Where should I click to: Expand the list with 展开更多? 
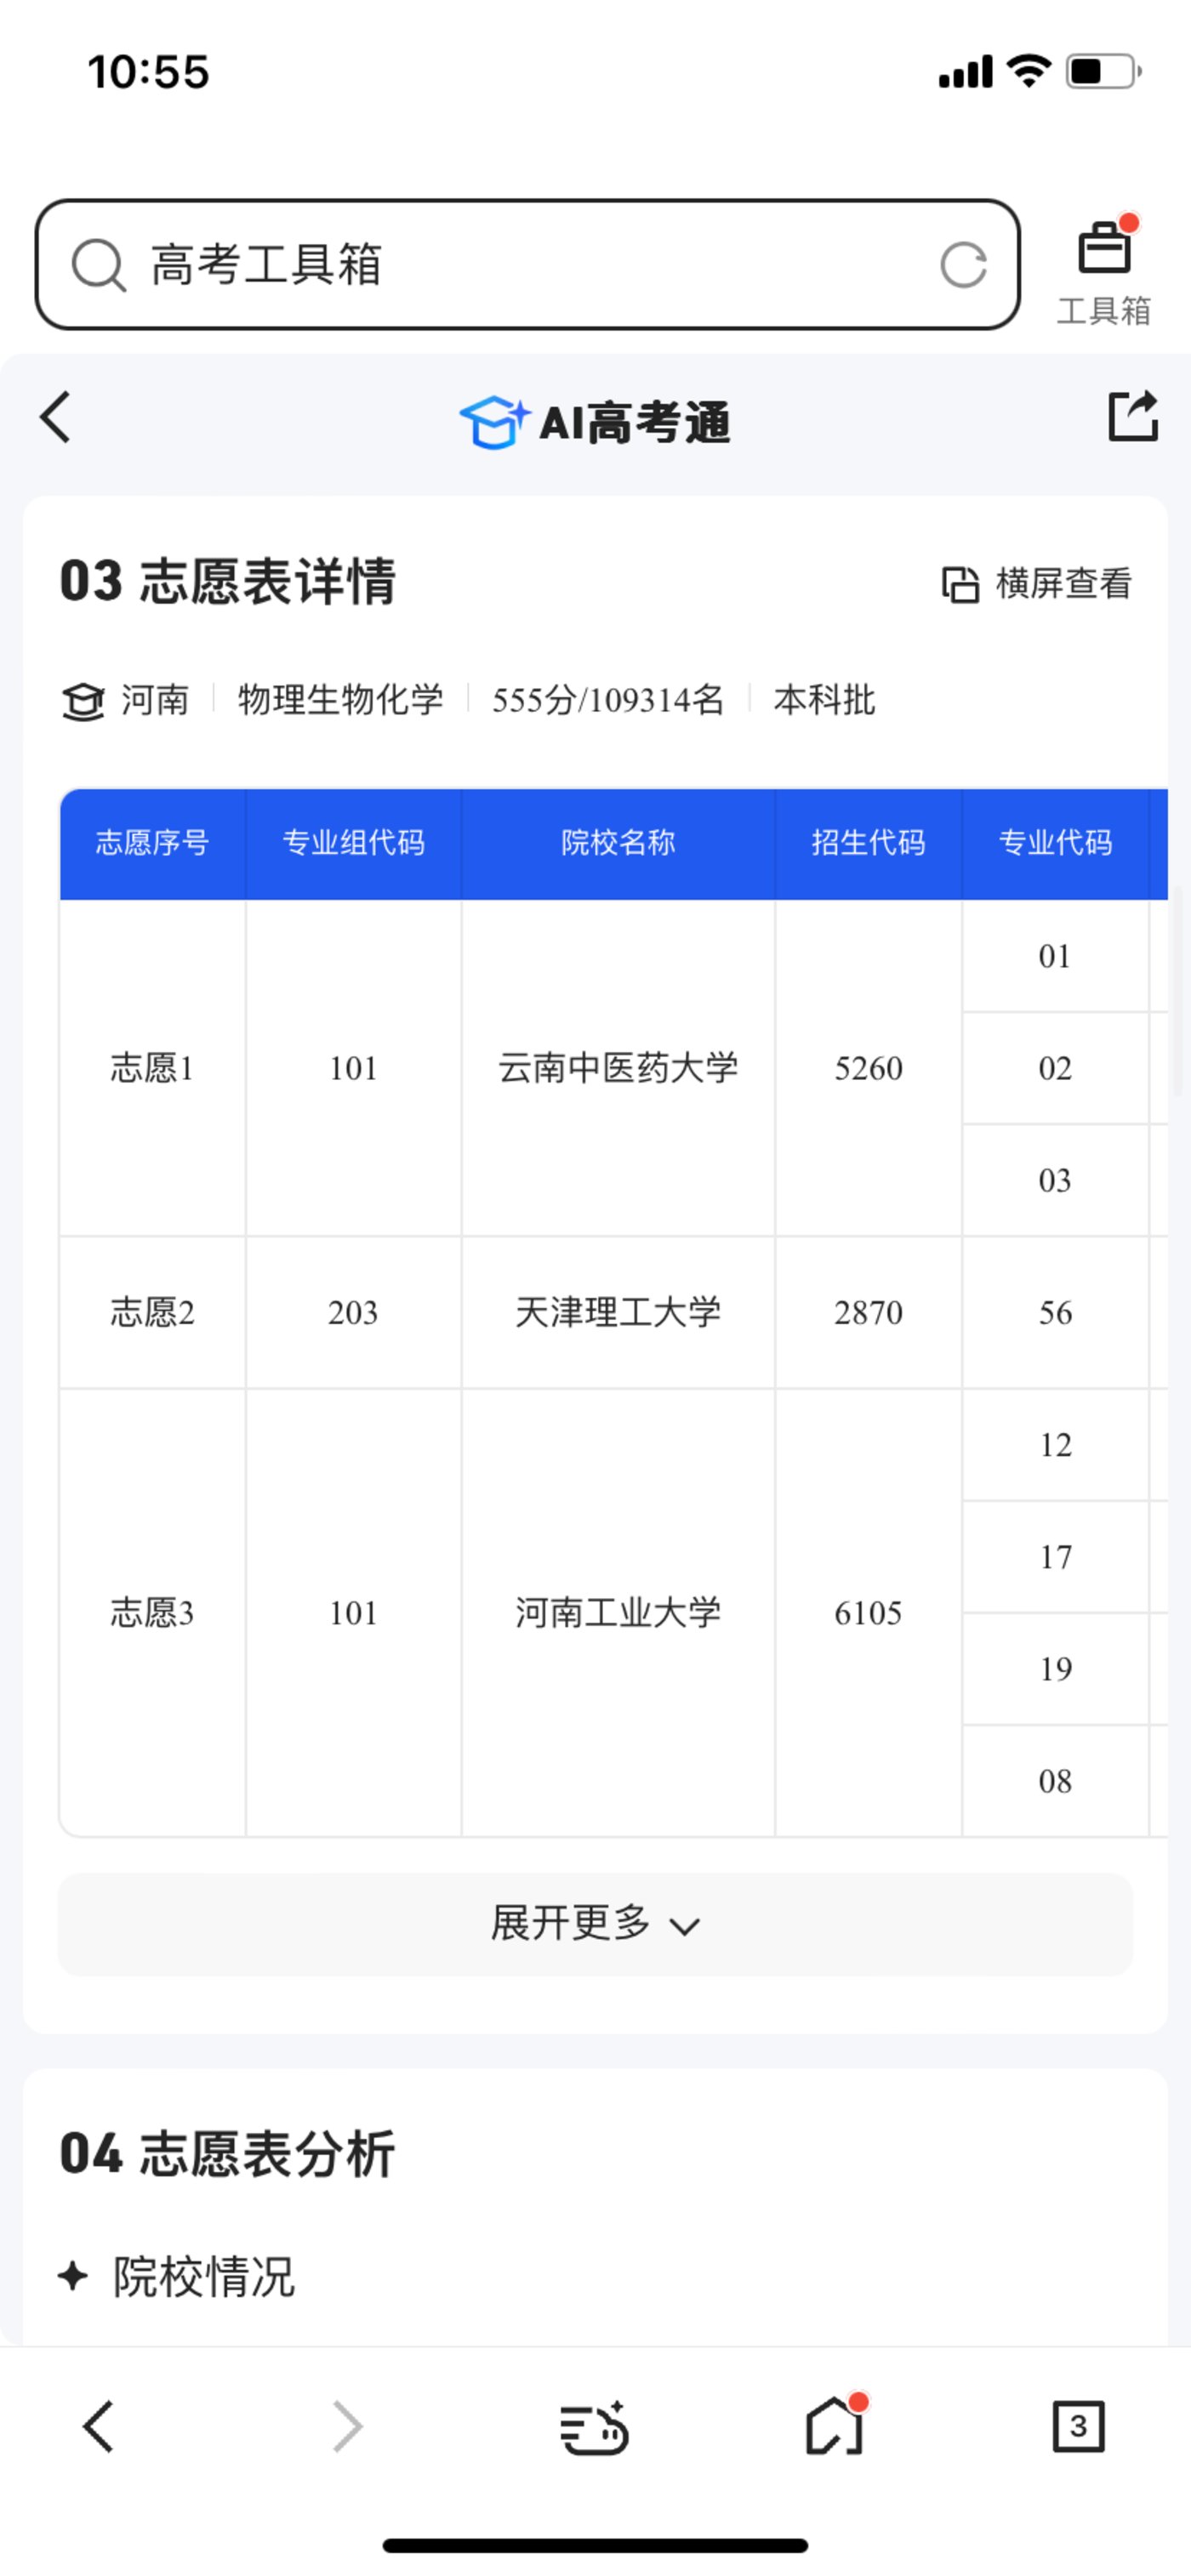click(x=595, y=1924)
